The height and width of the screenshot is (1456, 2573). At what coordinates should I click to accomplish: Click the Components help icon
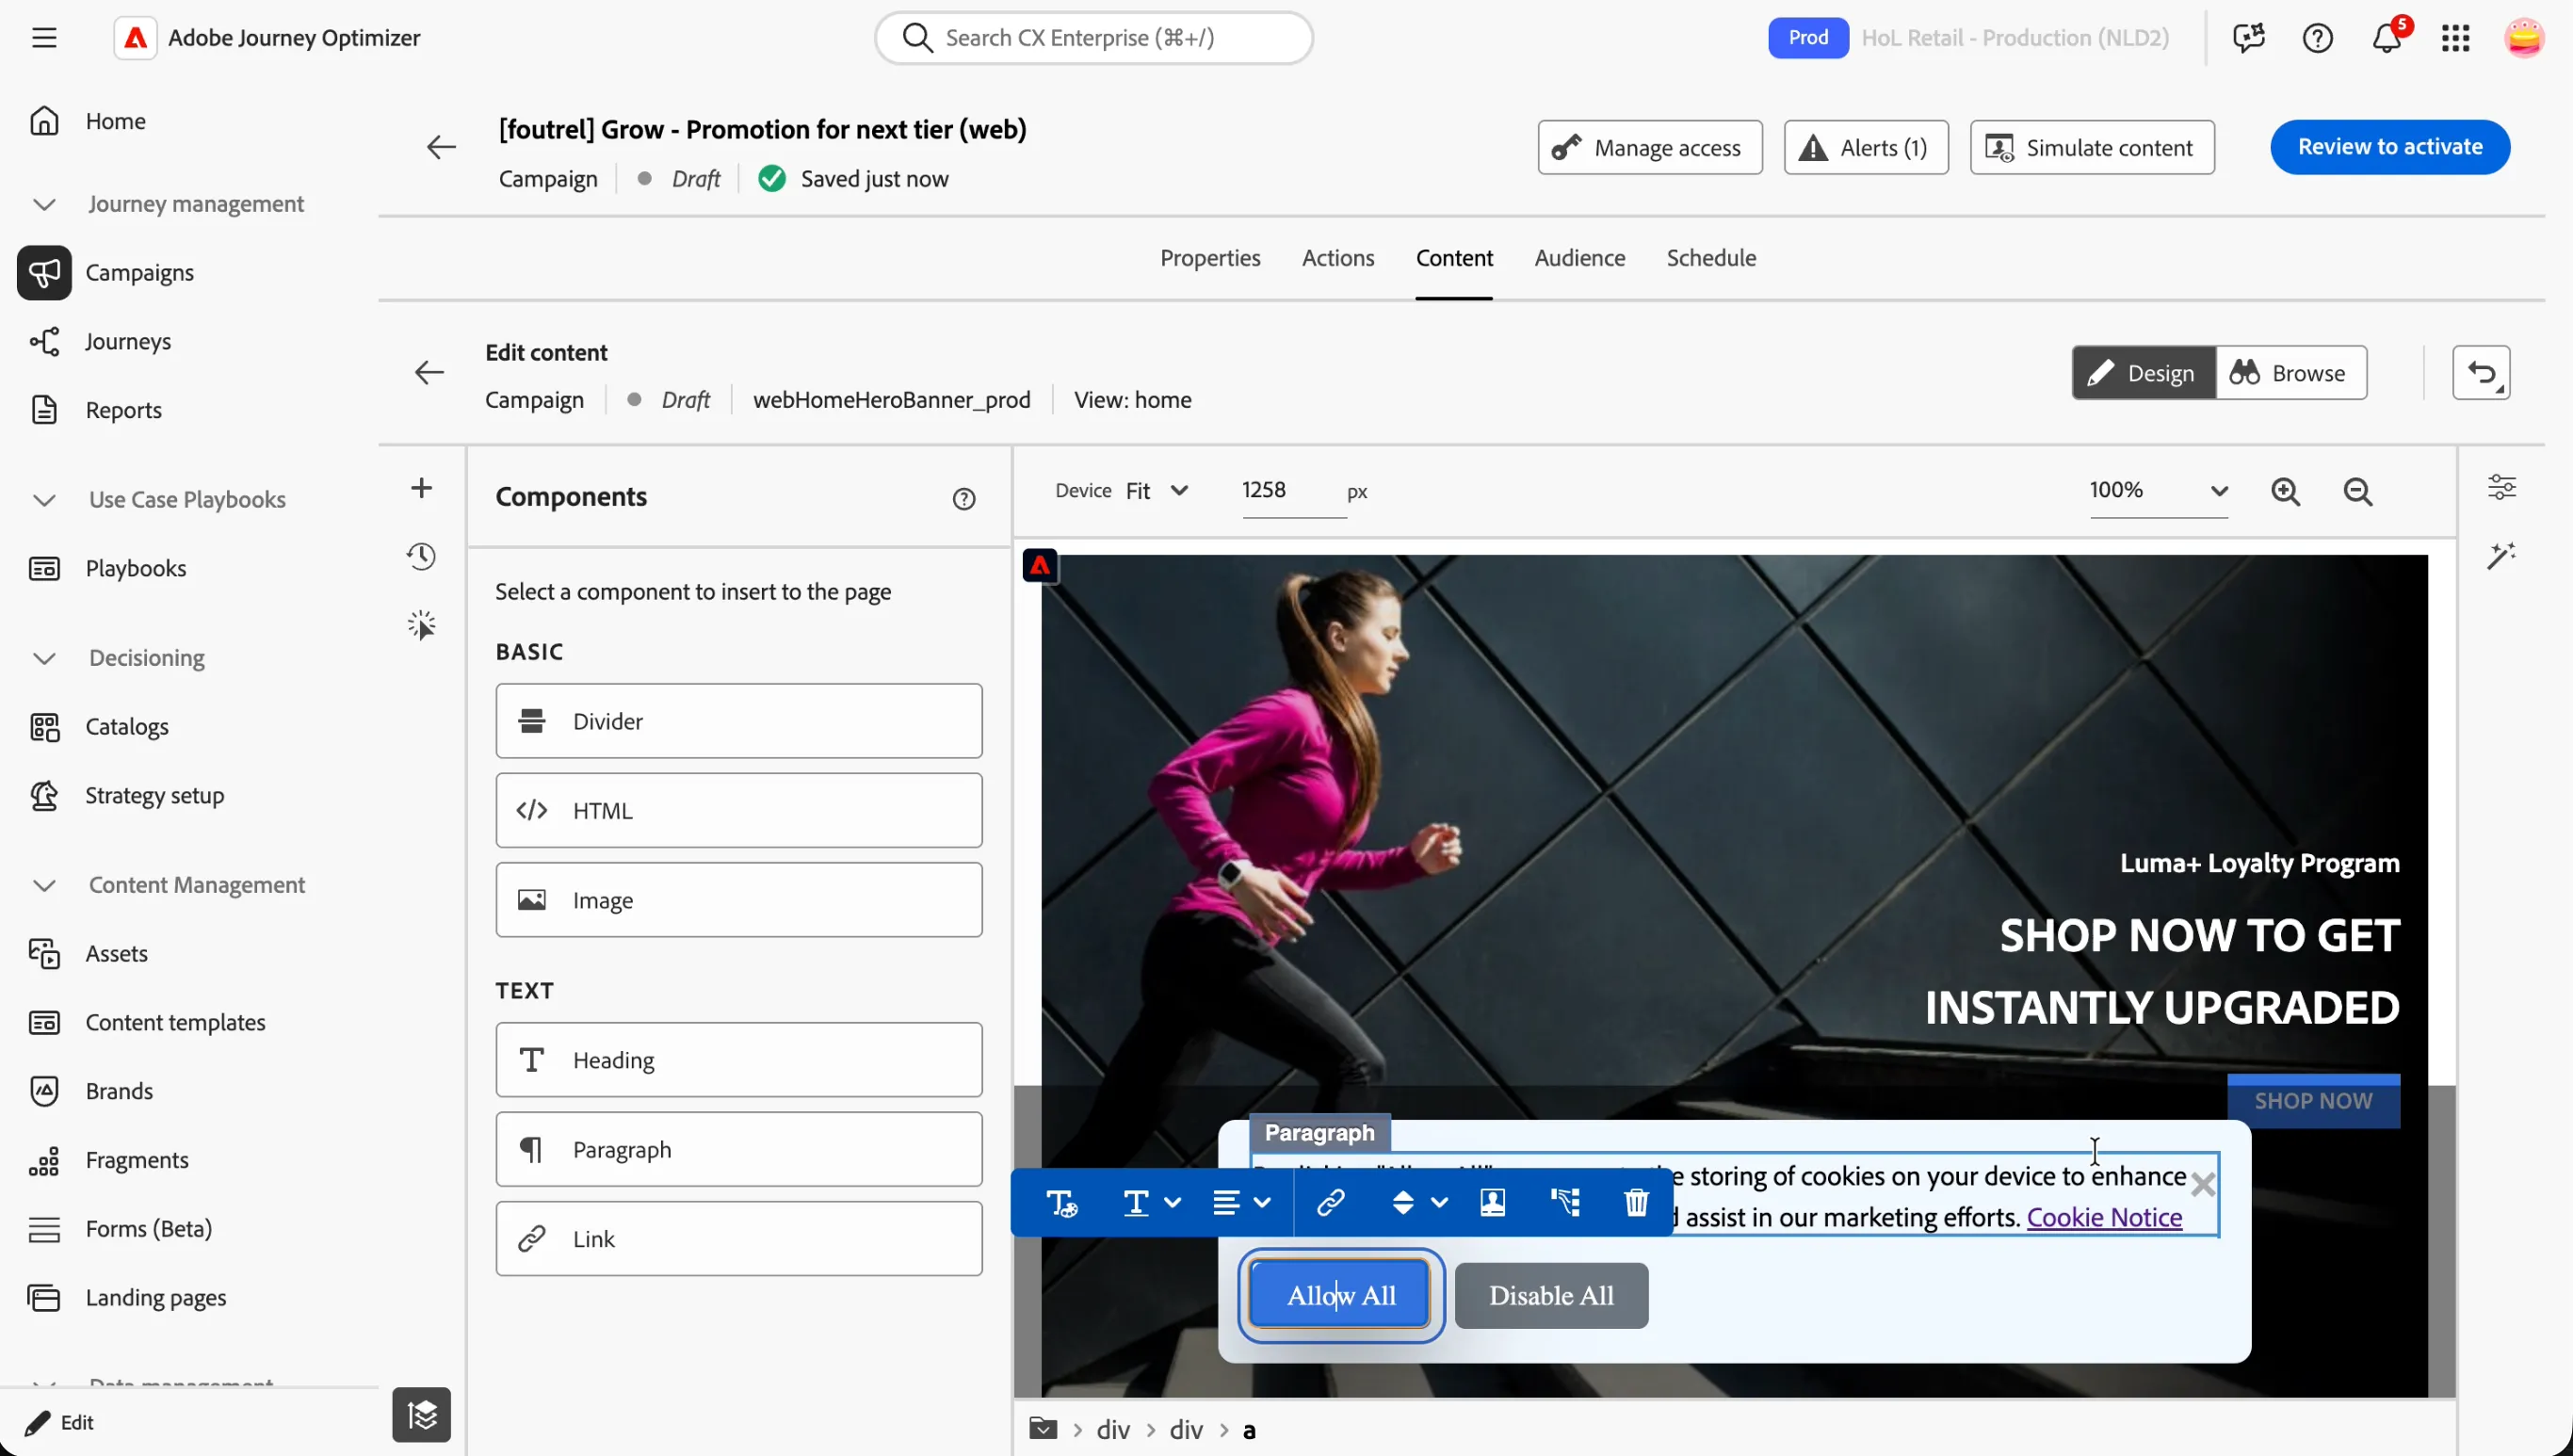coord(963,499)
